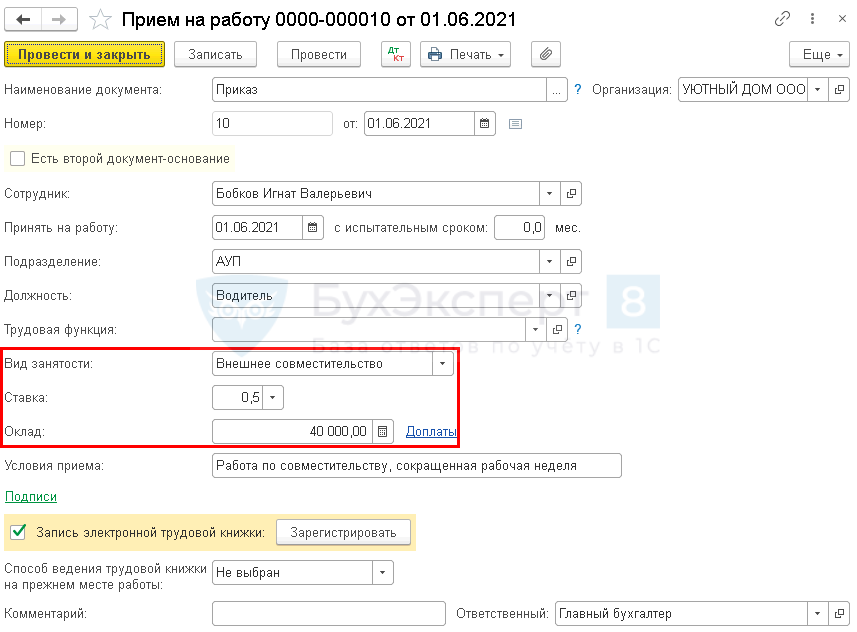Screen dimensions: 857x632
Task: Open calculator icon in Оклад field
Action: pos(382,431)
